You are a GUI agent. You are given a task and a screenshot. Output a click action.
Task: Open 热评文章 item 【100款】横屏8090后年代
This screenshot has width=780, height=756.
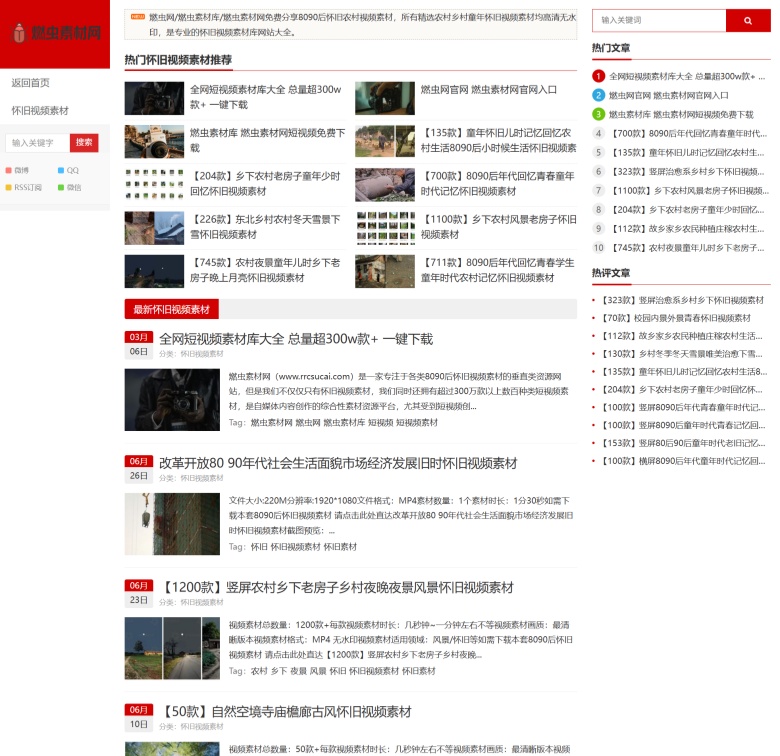point(682,461)
